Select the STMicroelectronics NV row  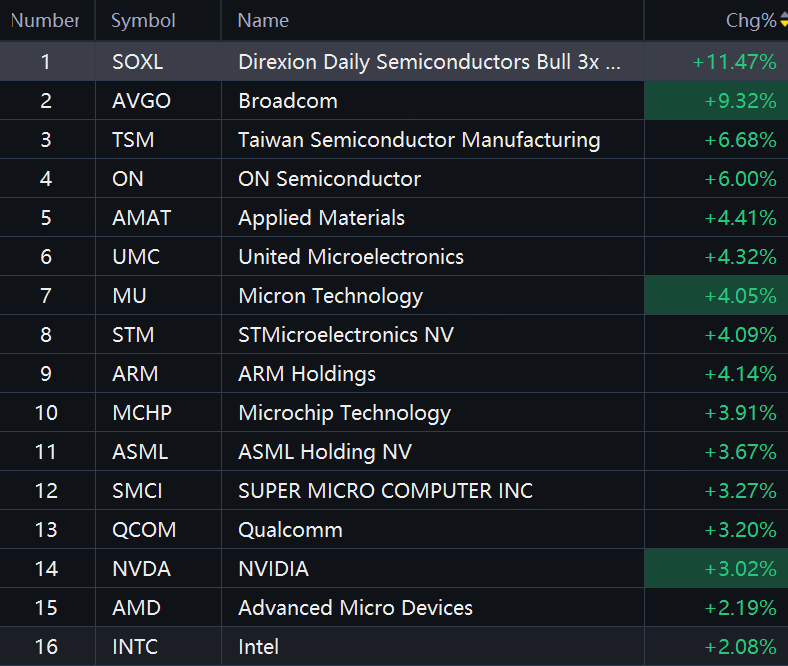[x=394, y=335]
